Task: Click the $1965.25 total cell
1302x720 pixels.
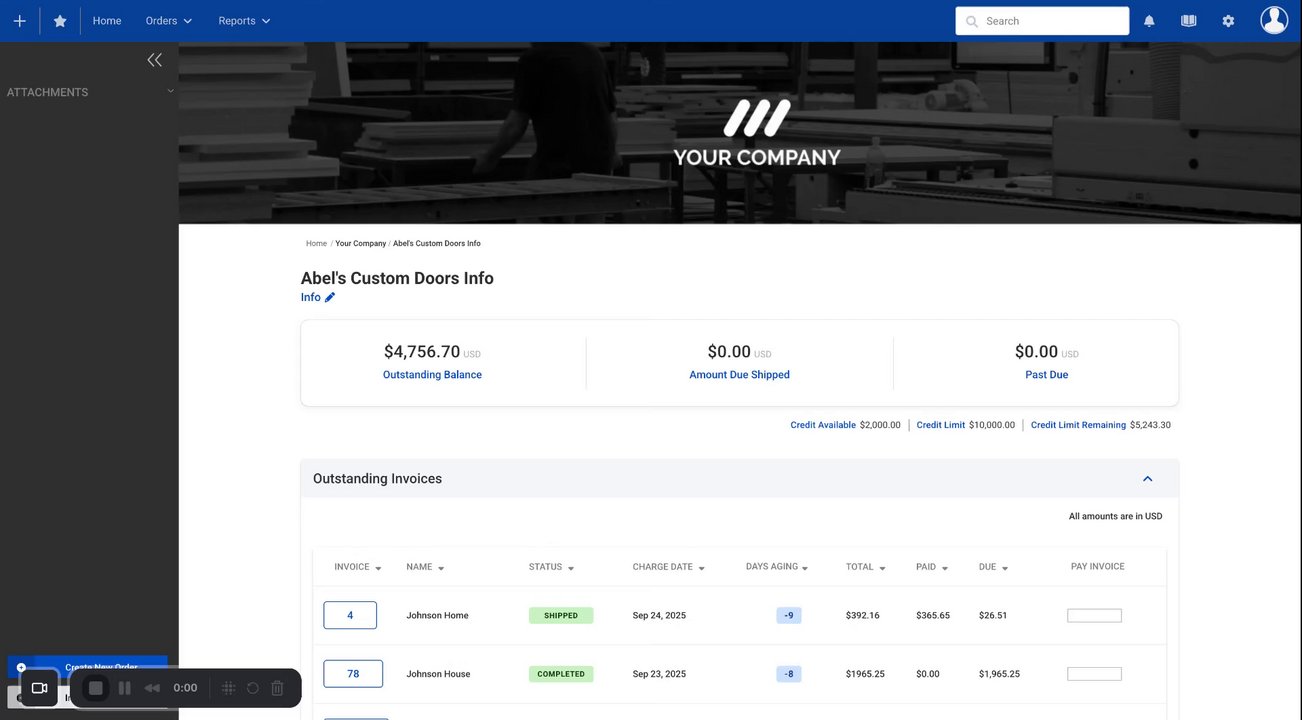Action: click(865, 674)
